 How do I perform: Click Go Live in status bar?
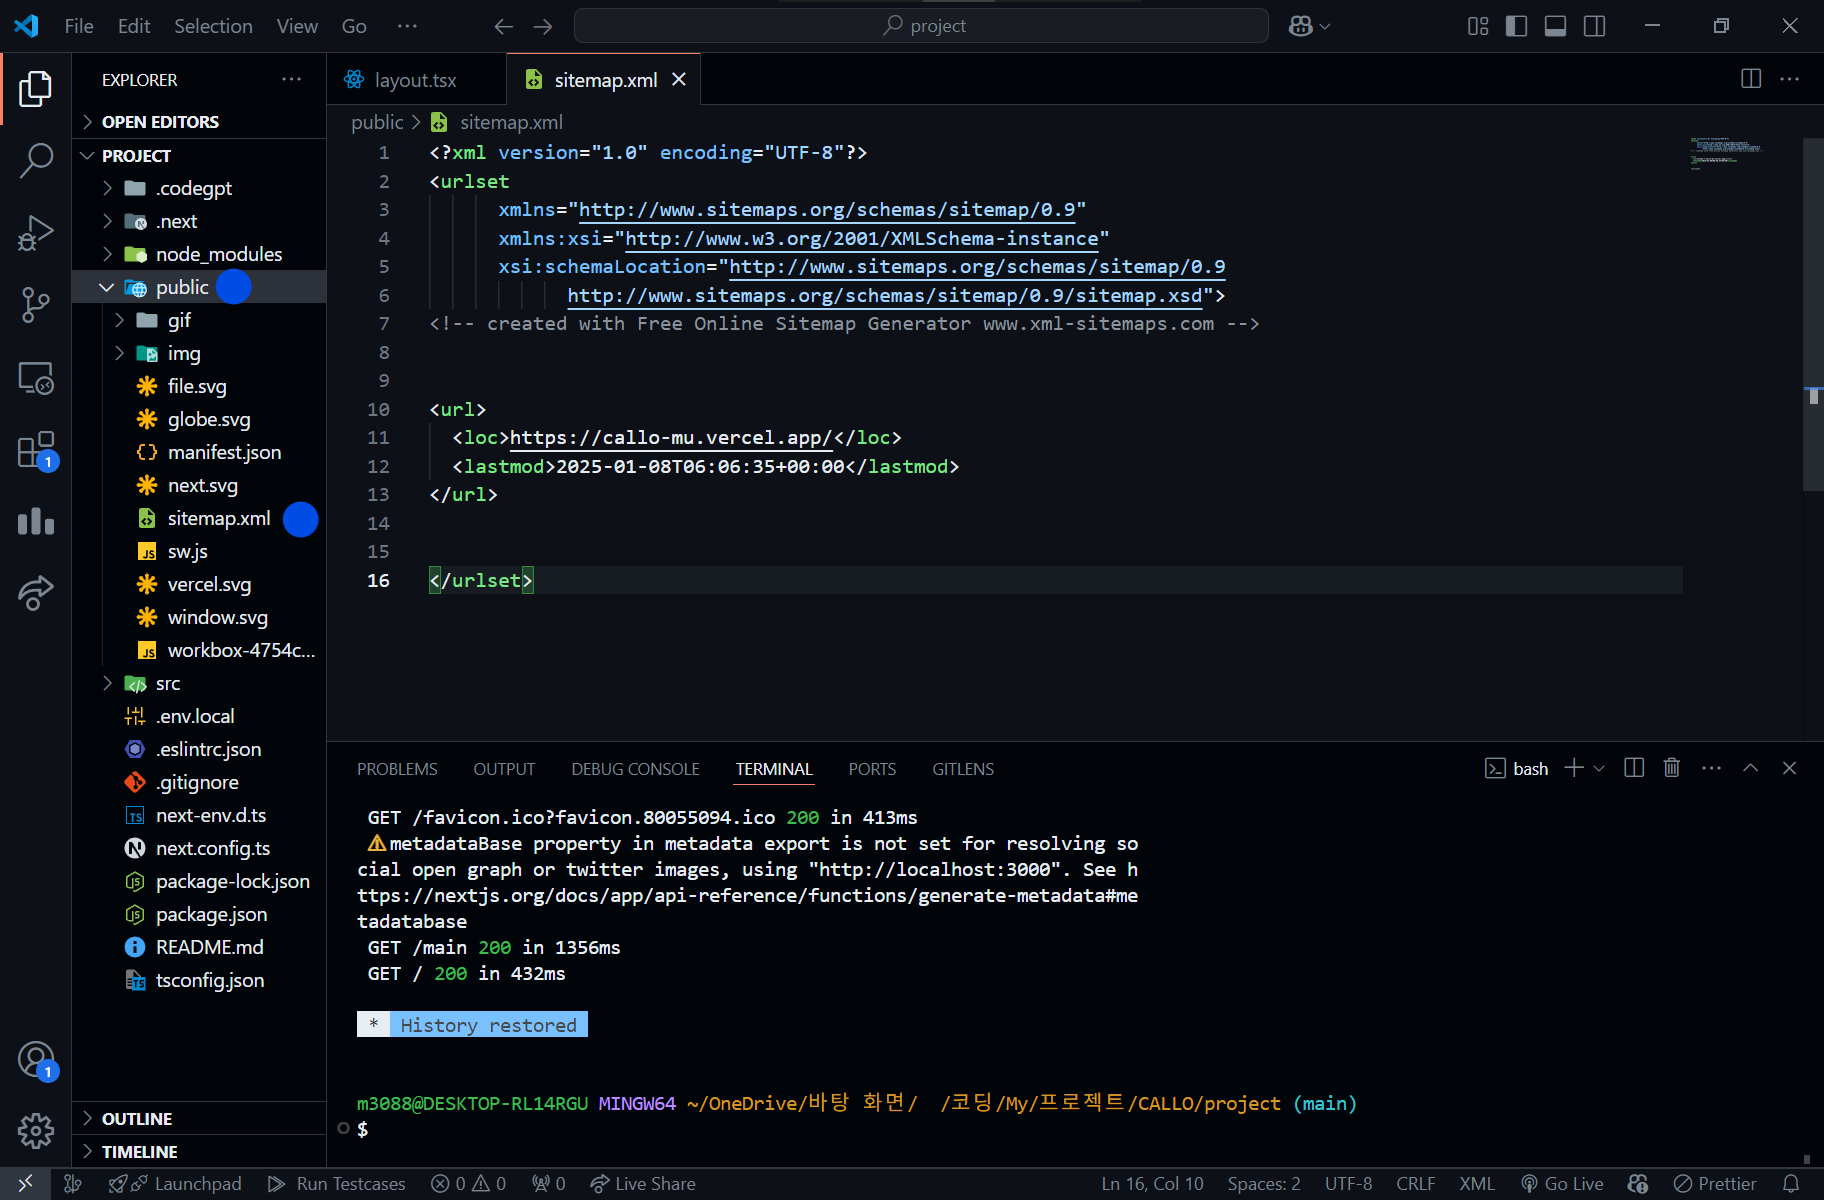point(1562,1184)
